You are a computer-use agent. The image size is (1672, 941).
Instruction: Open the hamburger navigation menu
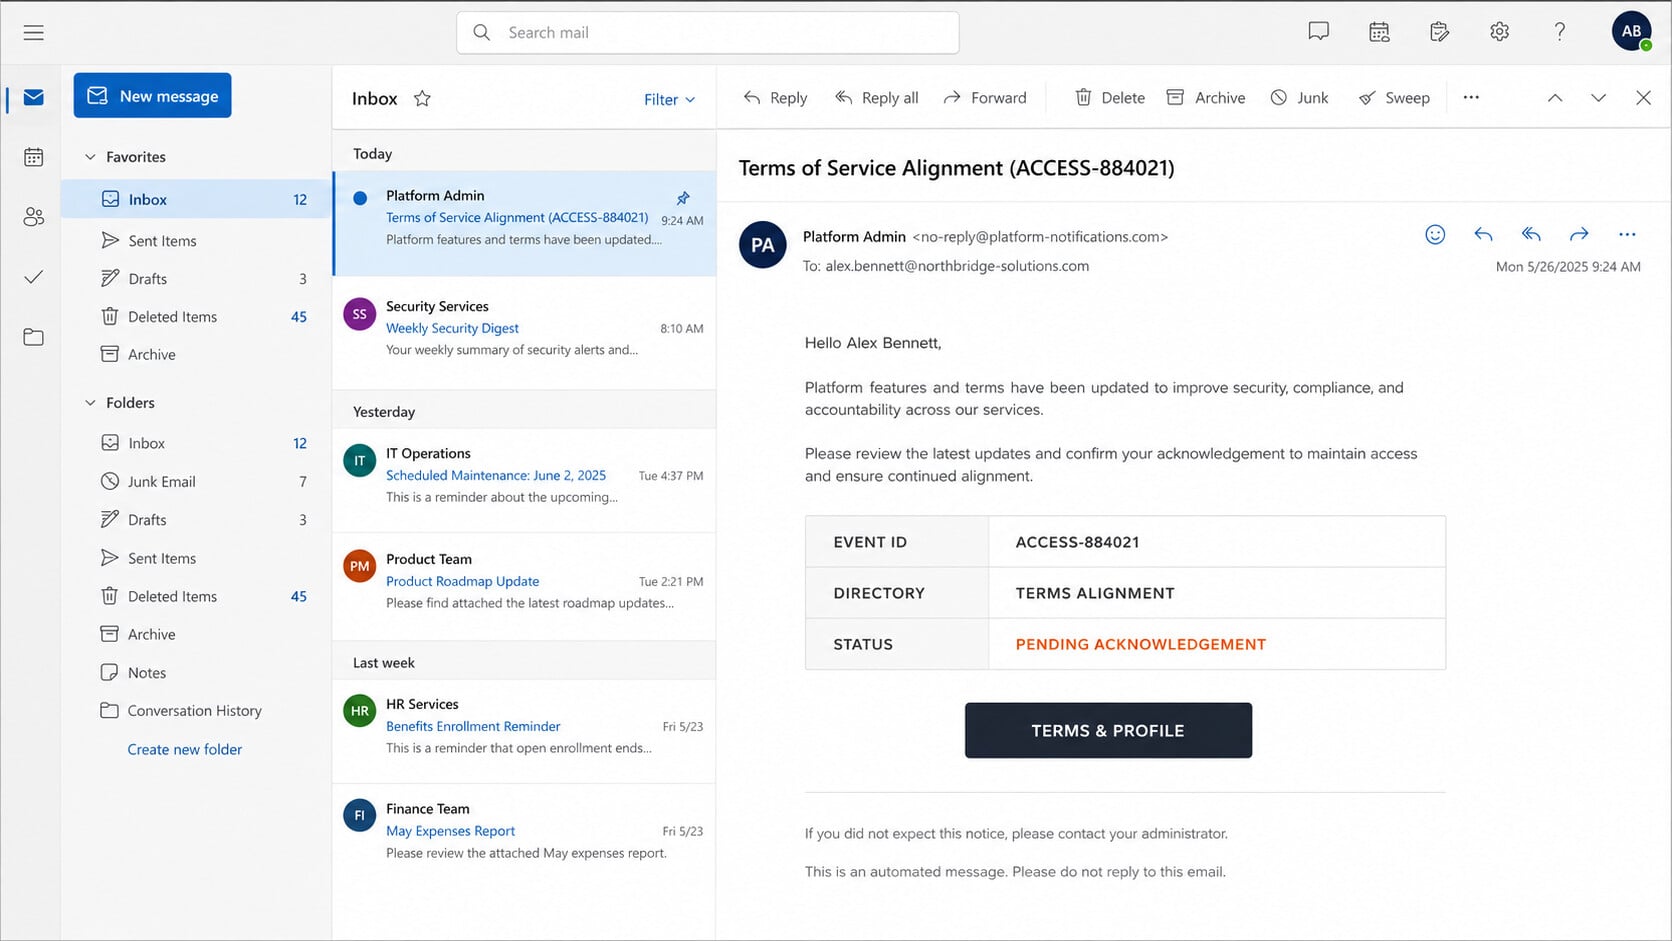(x=33, y=32)
